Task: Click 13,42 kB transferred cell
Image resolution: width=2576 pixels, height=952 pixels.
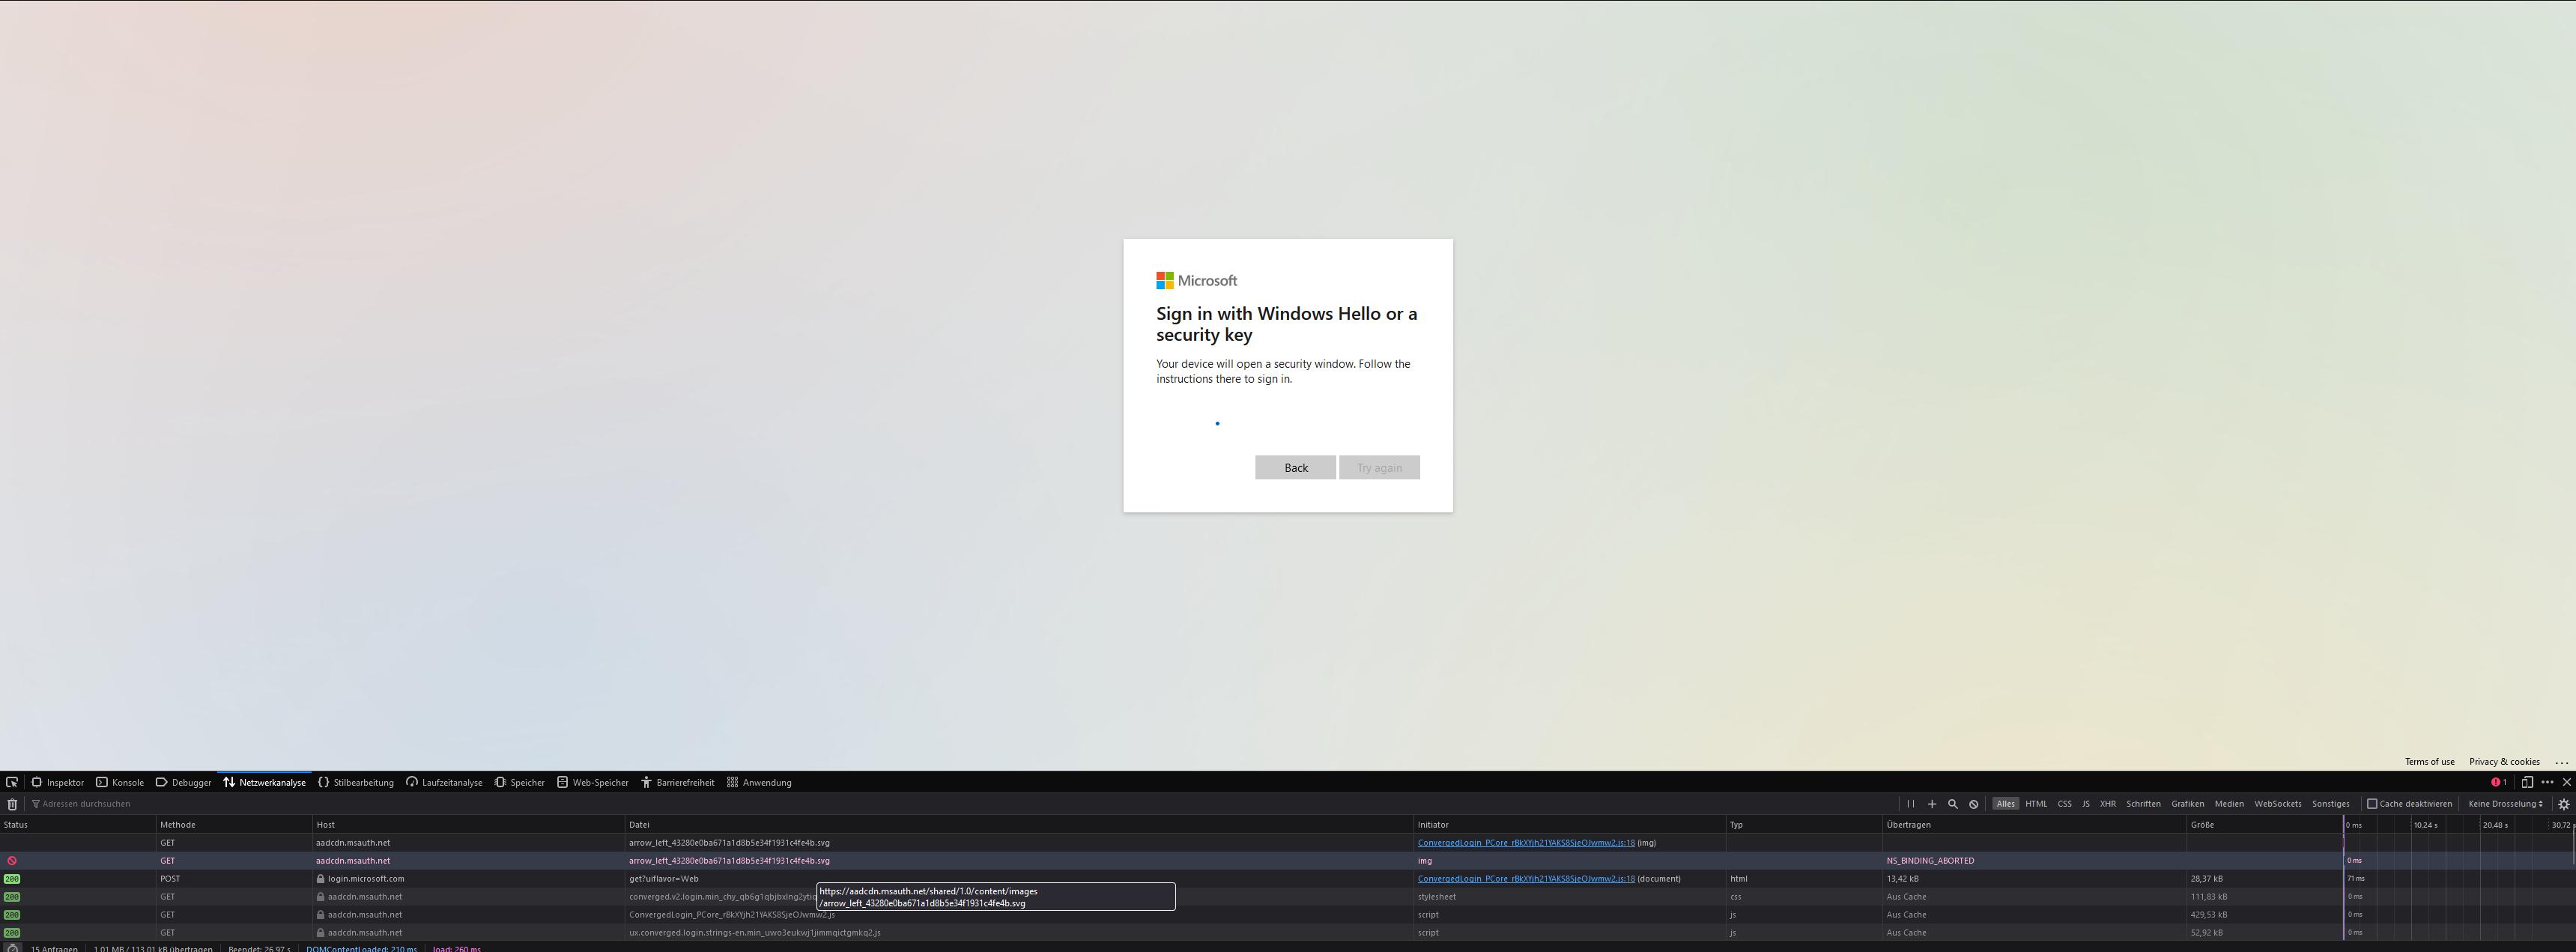Action: point(2034,879)
